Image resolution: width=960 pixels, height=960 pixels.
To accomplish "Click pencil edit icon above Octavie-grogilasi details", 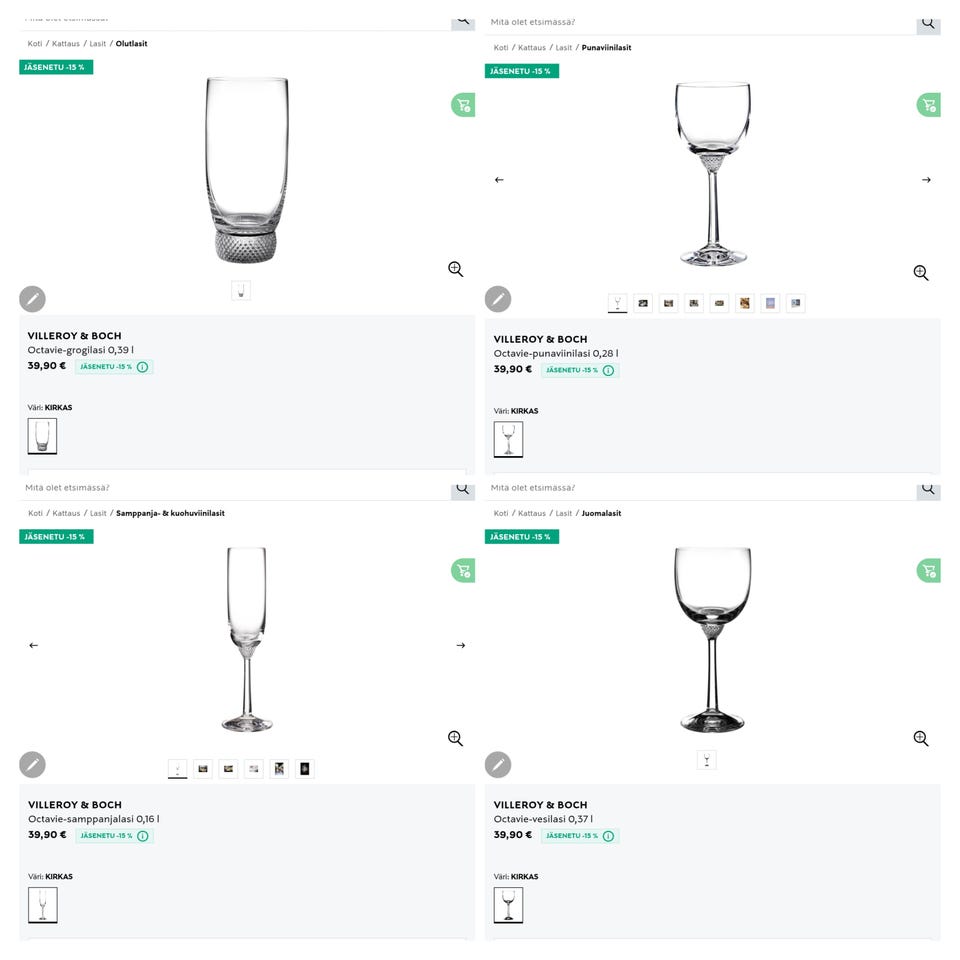I will 32,299.
